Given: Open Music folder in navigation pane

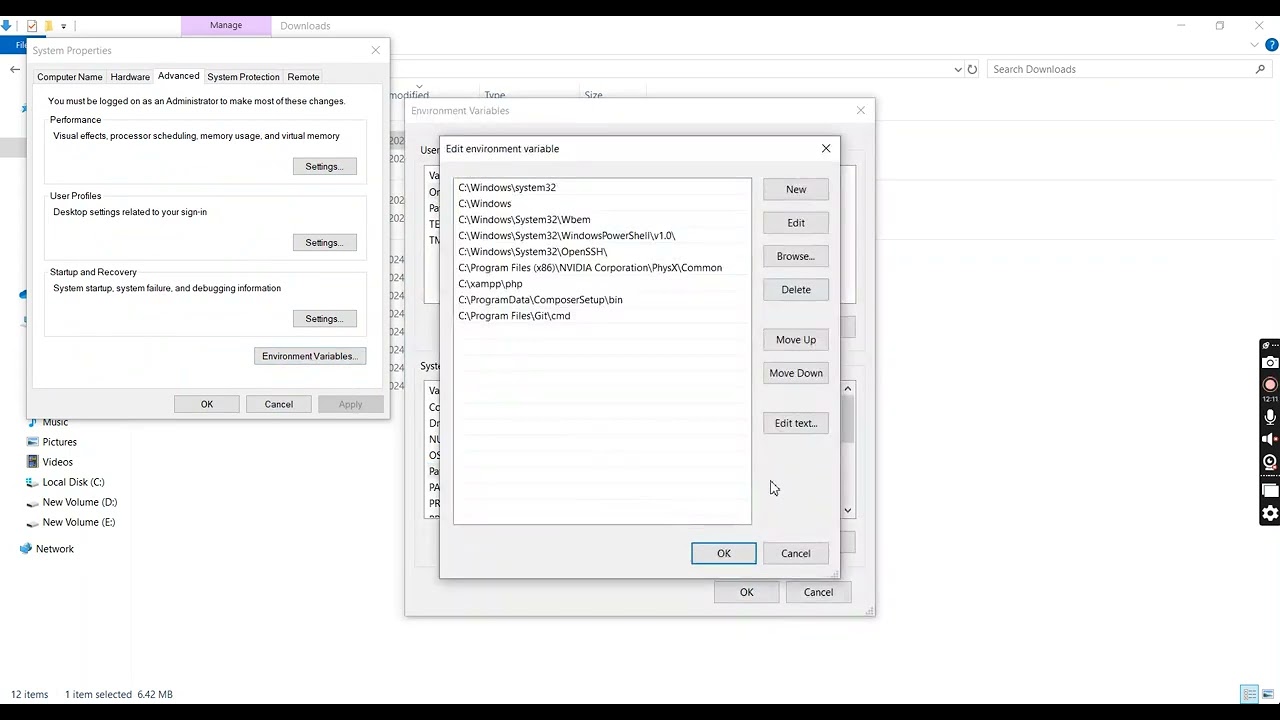Looking at the screenshot, I should 55,422.
